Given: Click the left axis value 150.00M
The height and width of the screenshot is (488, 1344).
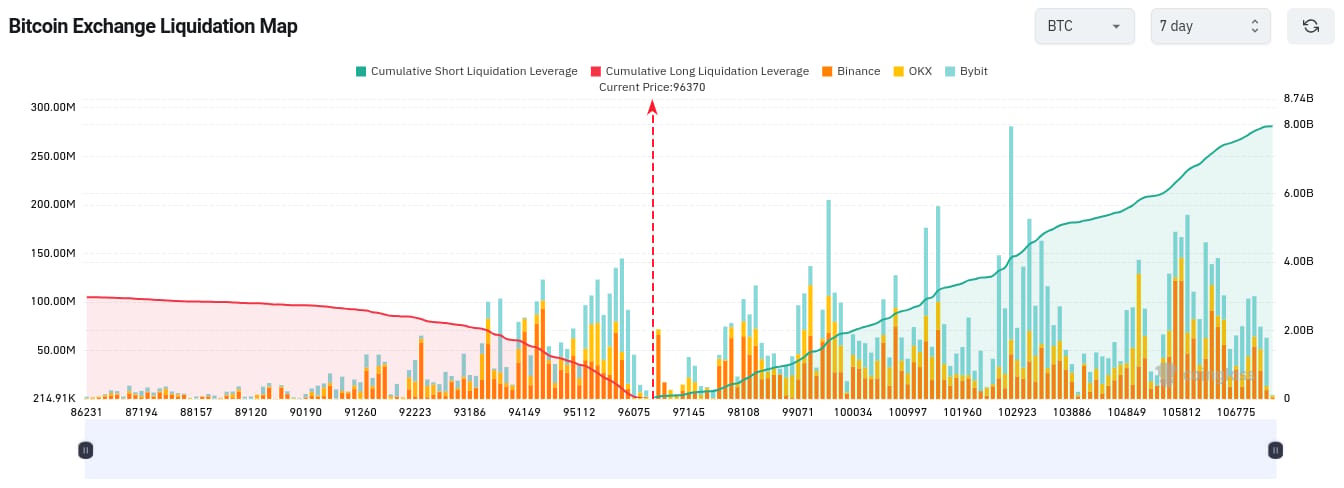Looking at the screenshot, I should point(53,253).
